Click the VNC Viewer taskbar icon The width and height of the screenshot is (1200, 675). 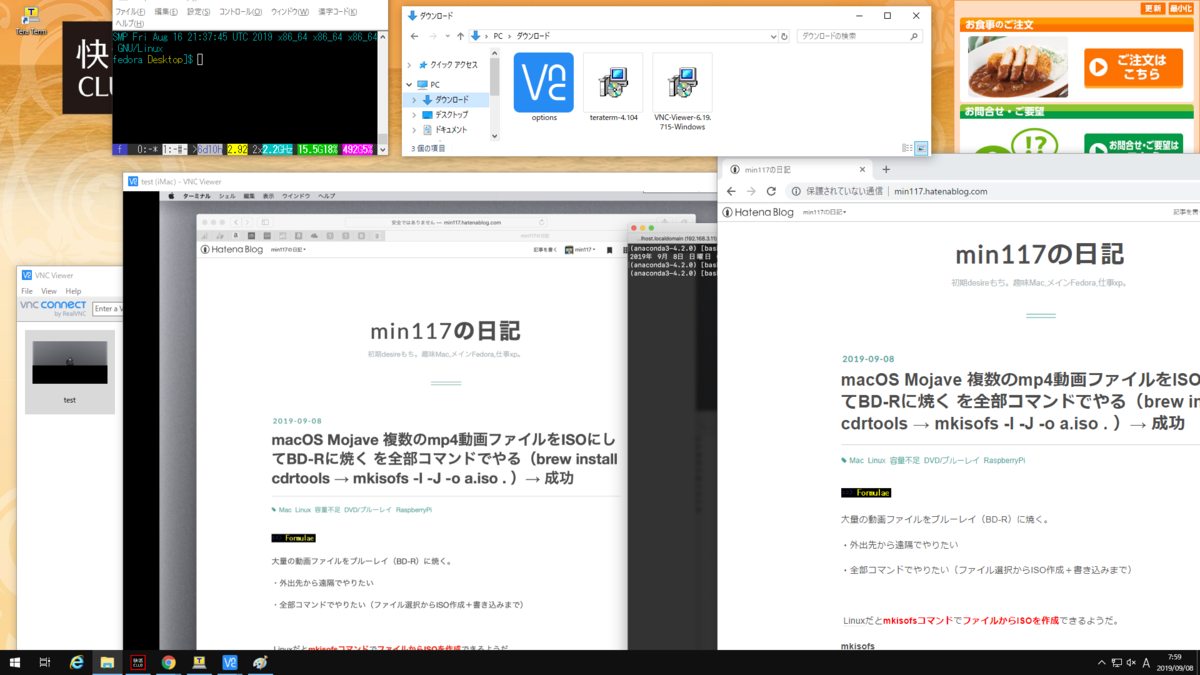pyautogui.click(x=229, y=662)
